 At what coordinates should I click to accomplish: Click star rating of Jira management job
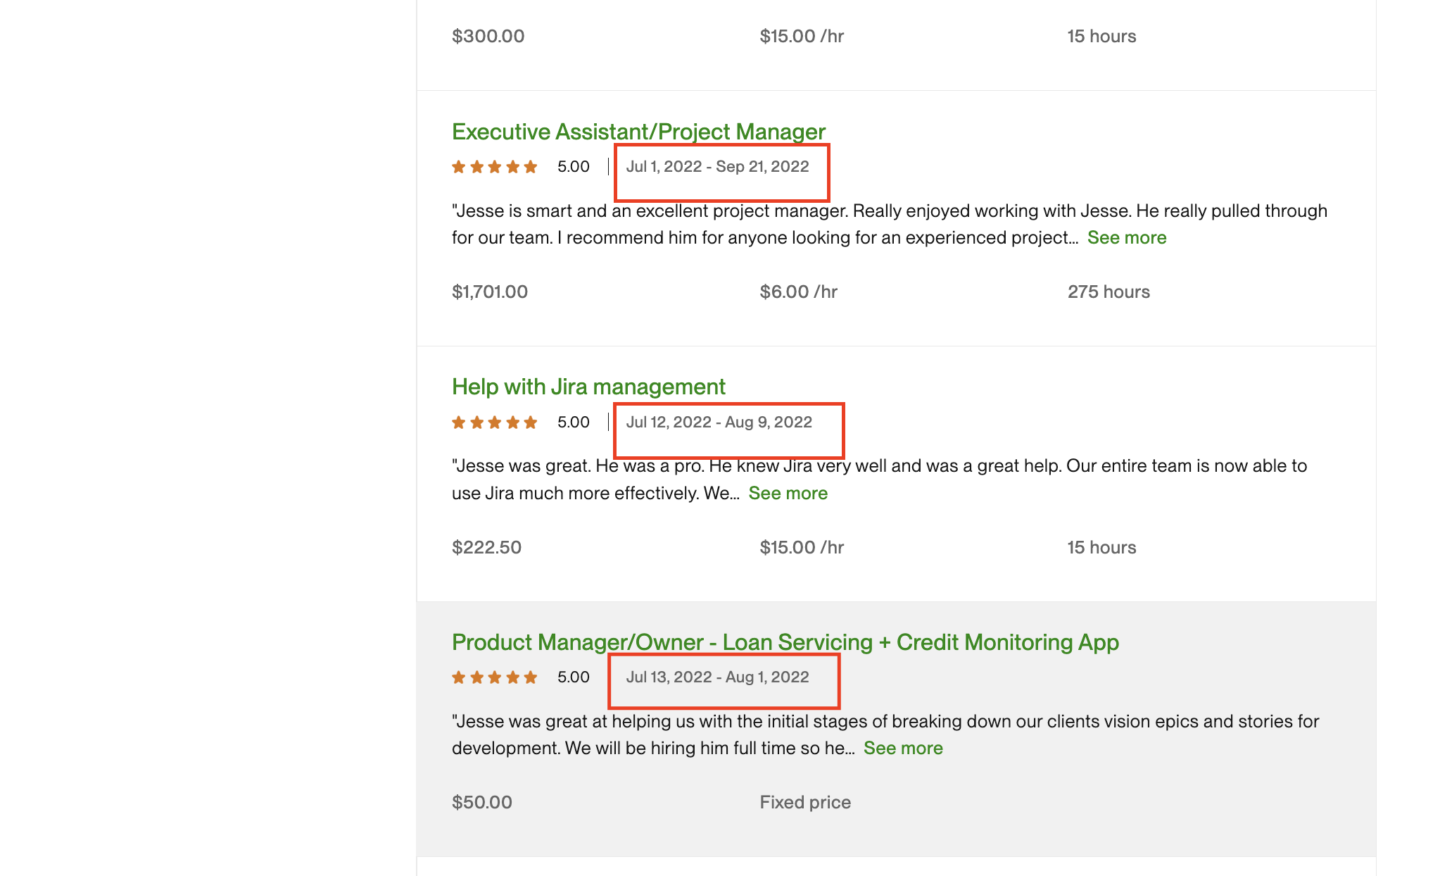point(495,422)
